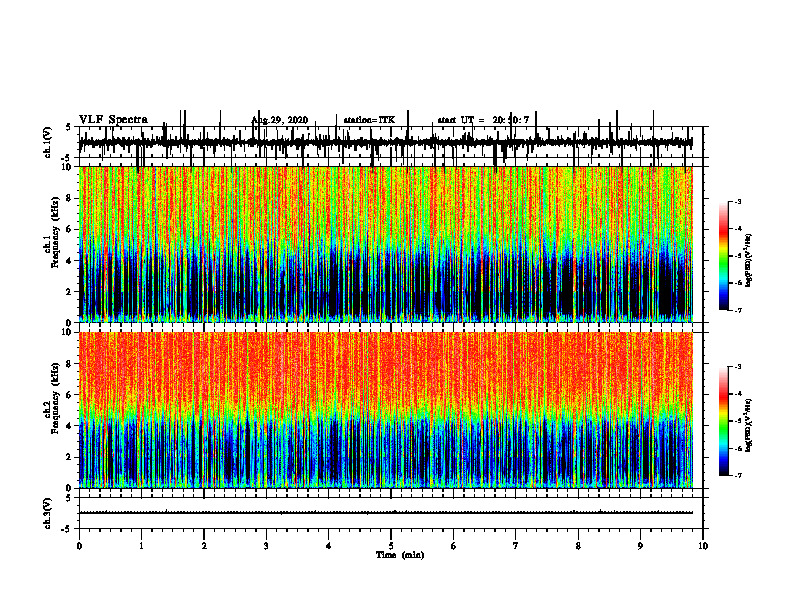Viewport: 792px width, 612px height.
Task: Select the 'start UT = 20:50: 7' label
Action: [483, 120]
